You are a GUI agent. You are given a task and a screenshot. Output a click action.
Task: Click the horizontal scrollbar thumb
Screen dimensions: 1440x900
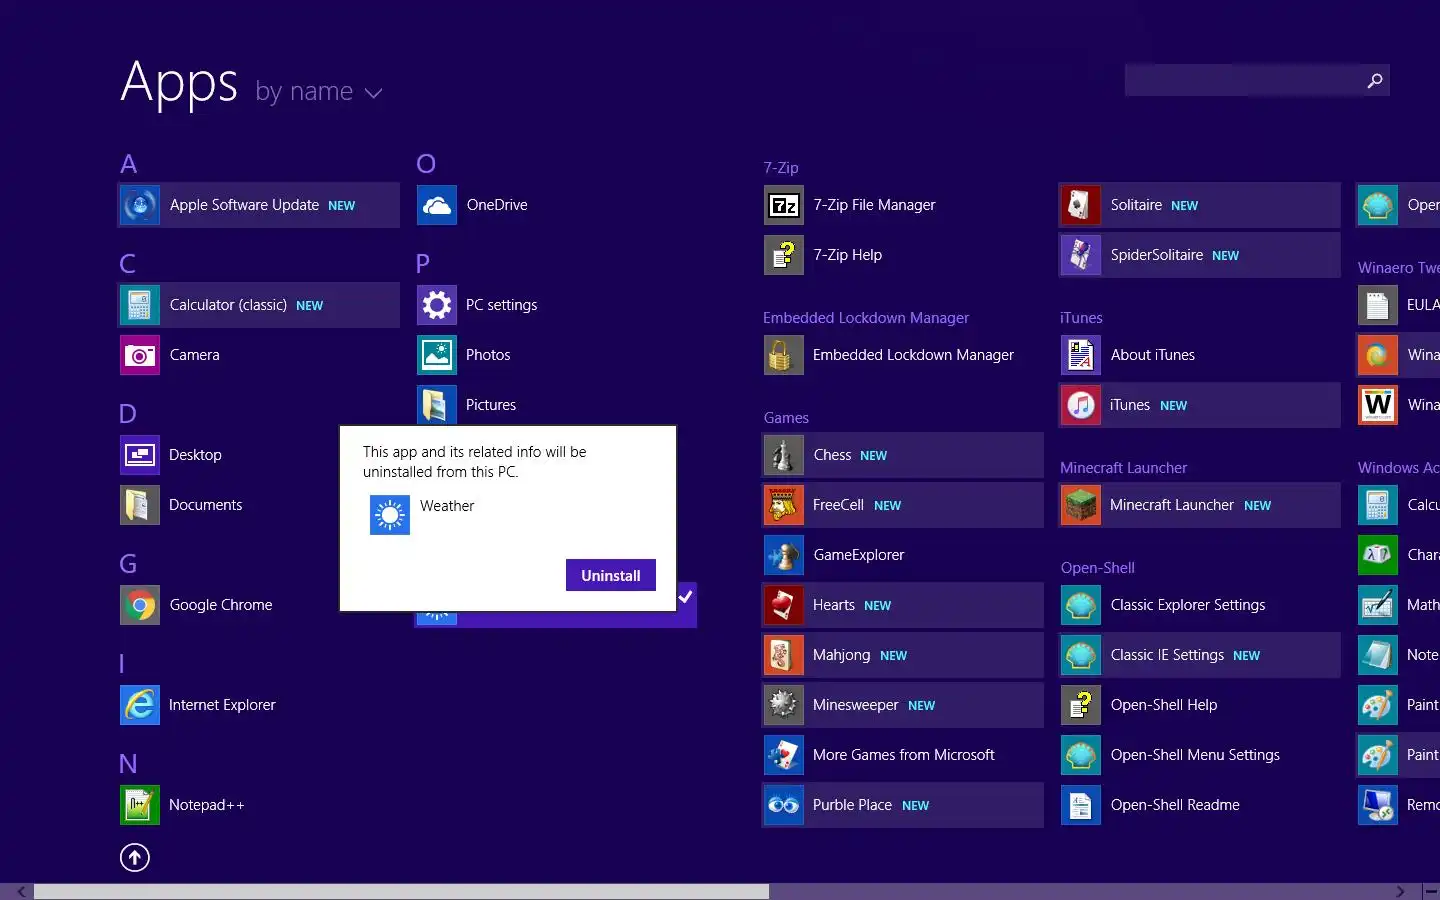(x=402, y=891)
